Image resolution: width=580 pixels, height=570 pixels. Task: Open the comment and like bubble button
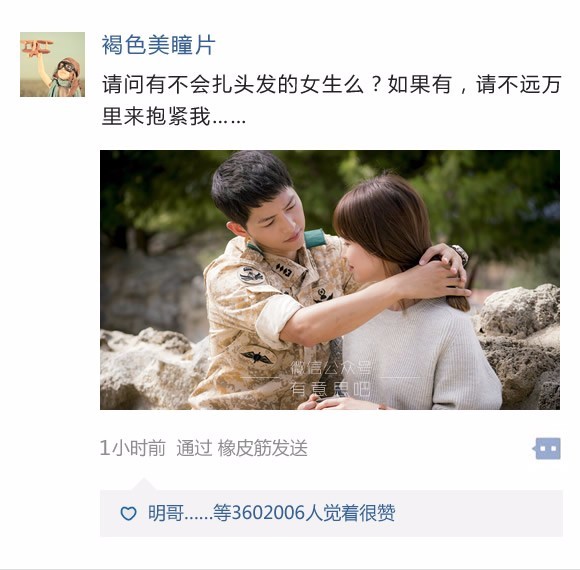tap(548, 448)
